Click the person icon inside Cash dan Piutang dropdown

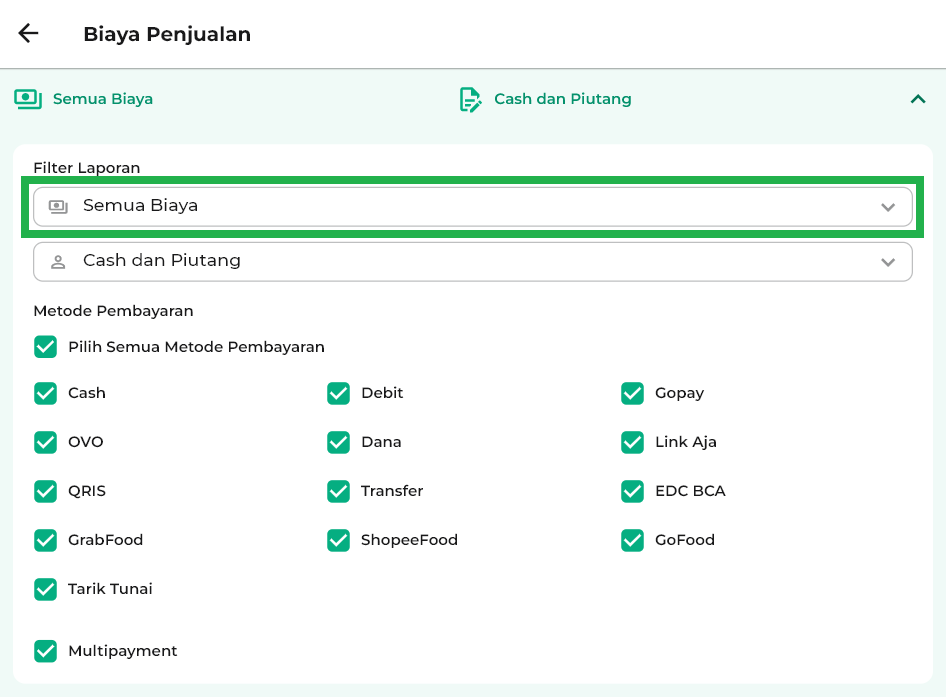[59, 262]
